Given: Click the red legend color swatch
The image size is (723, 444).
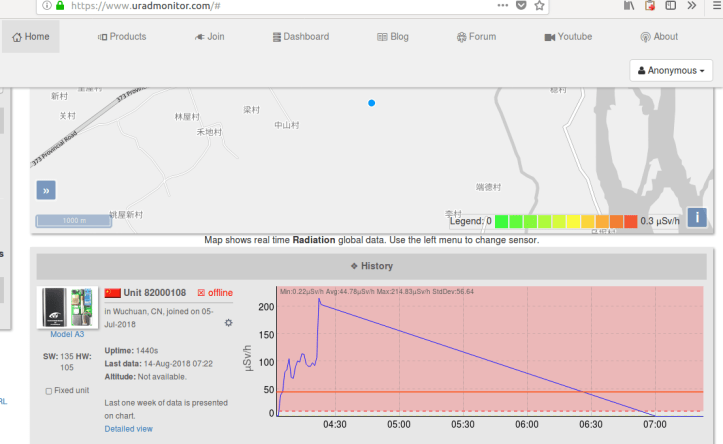Looking at the screenshot, I should 630,220.
